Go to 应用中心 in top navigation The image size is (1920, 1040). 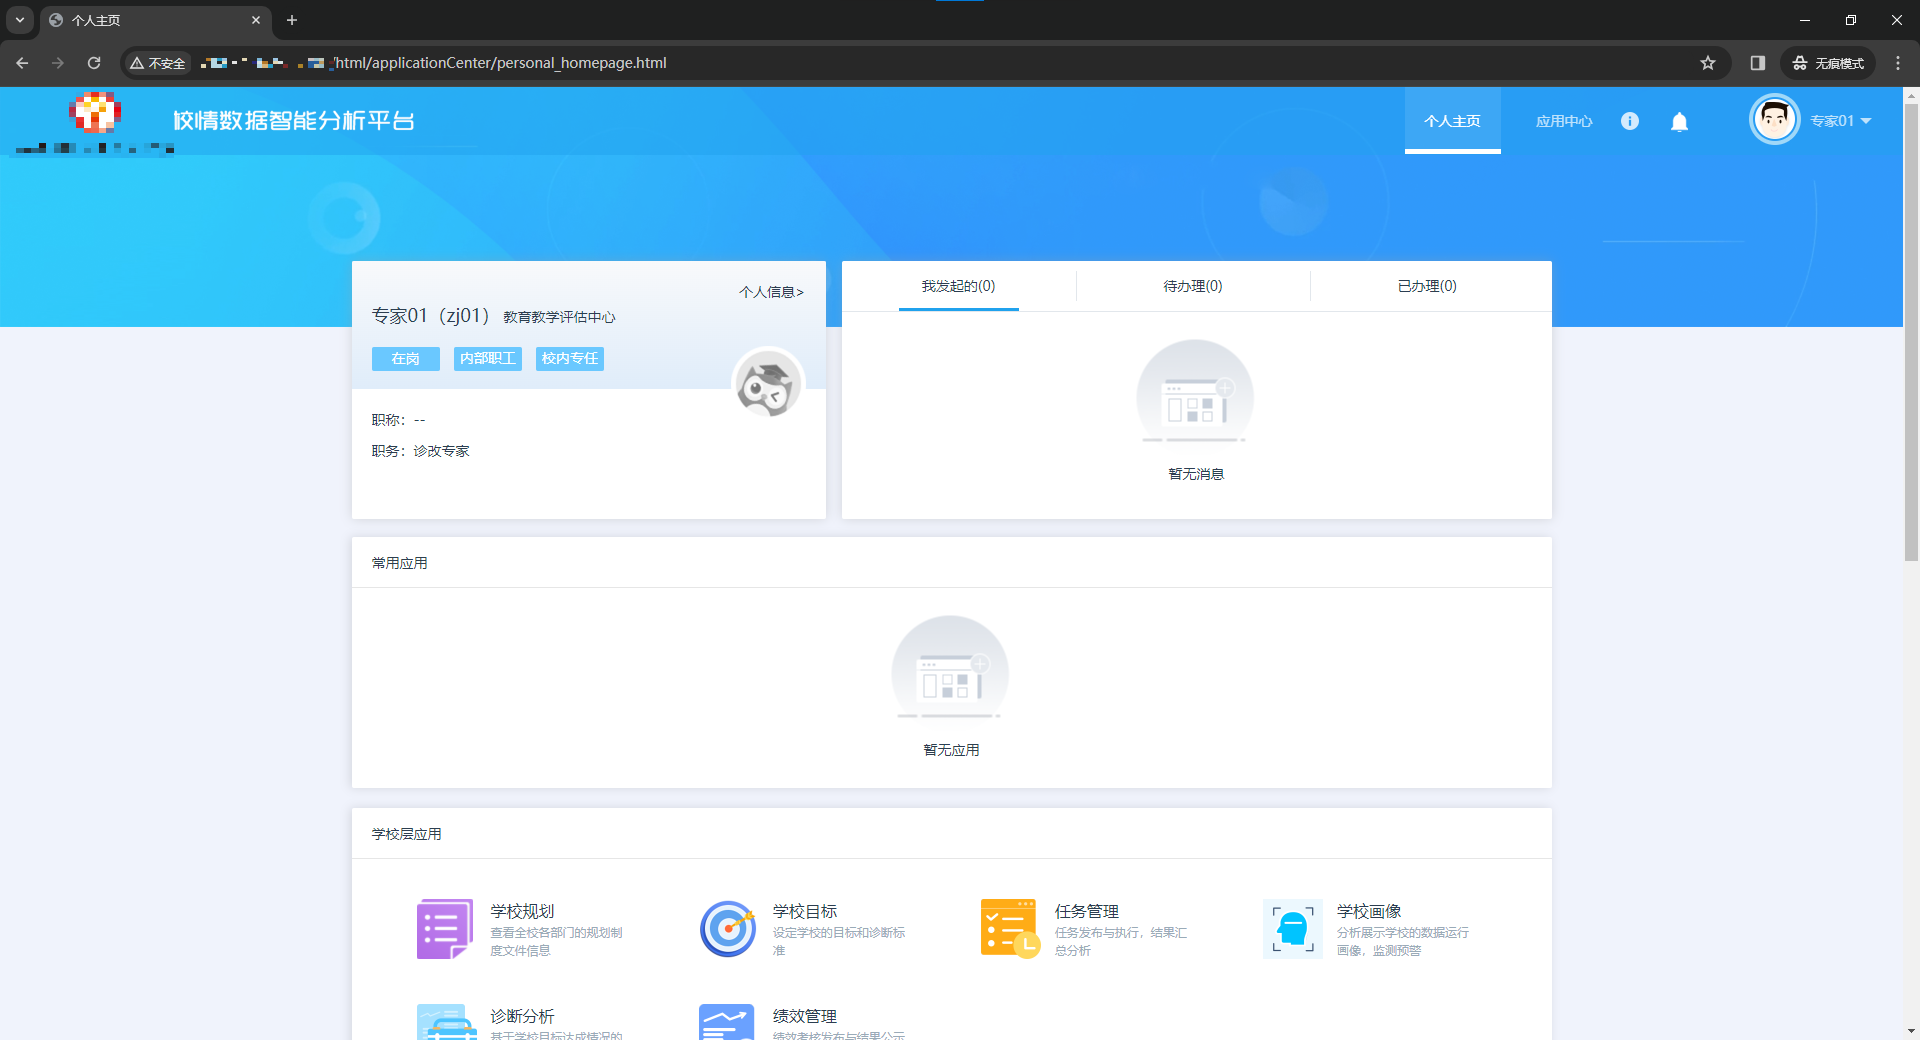pos(1563,121)
